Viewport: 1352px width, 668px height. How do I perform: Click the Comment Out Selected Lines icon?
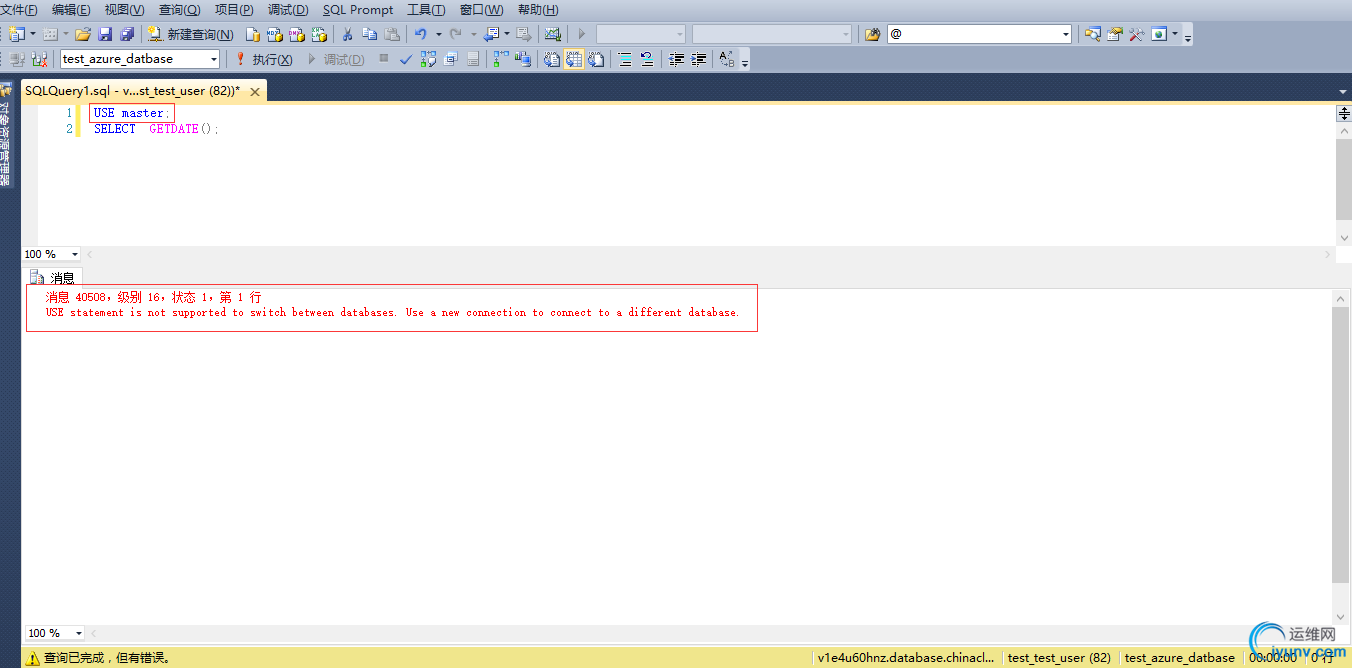click(x=624, y=59)
